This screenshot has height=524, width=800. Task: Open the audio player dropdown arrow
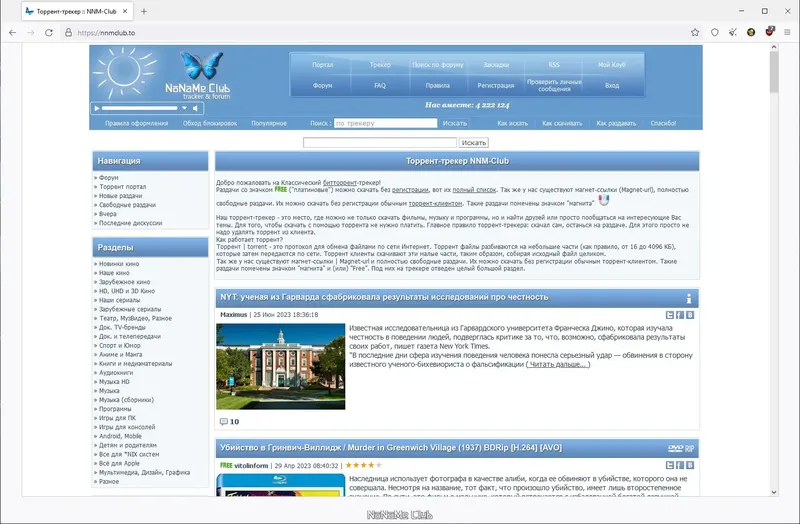pyautogui.click(x=184, y=108)
